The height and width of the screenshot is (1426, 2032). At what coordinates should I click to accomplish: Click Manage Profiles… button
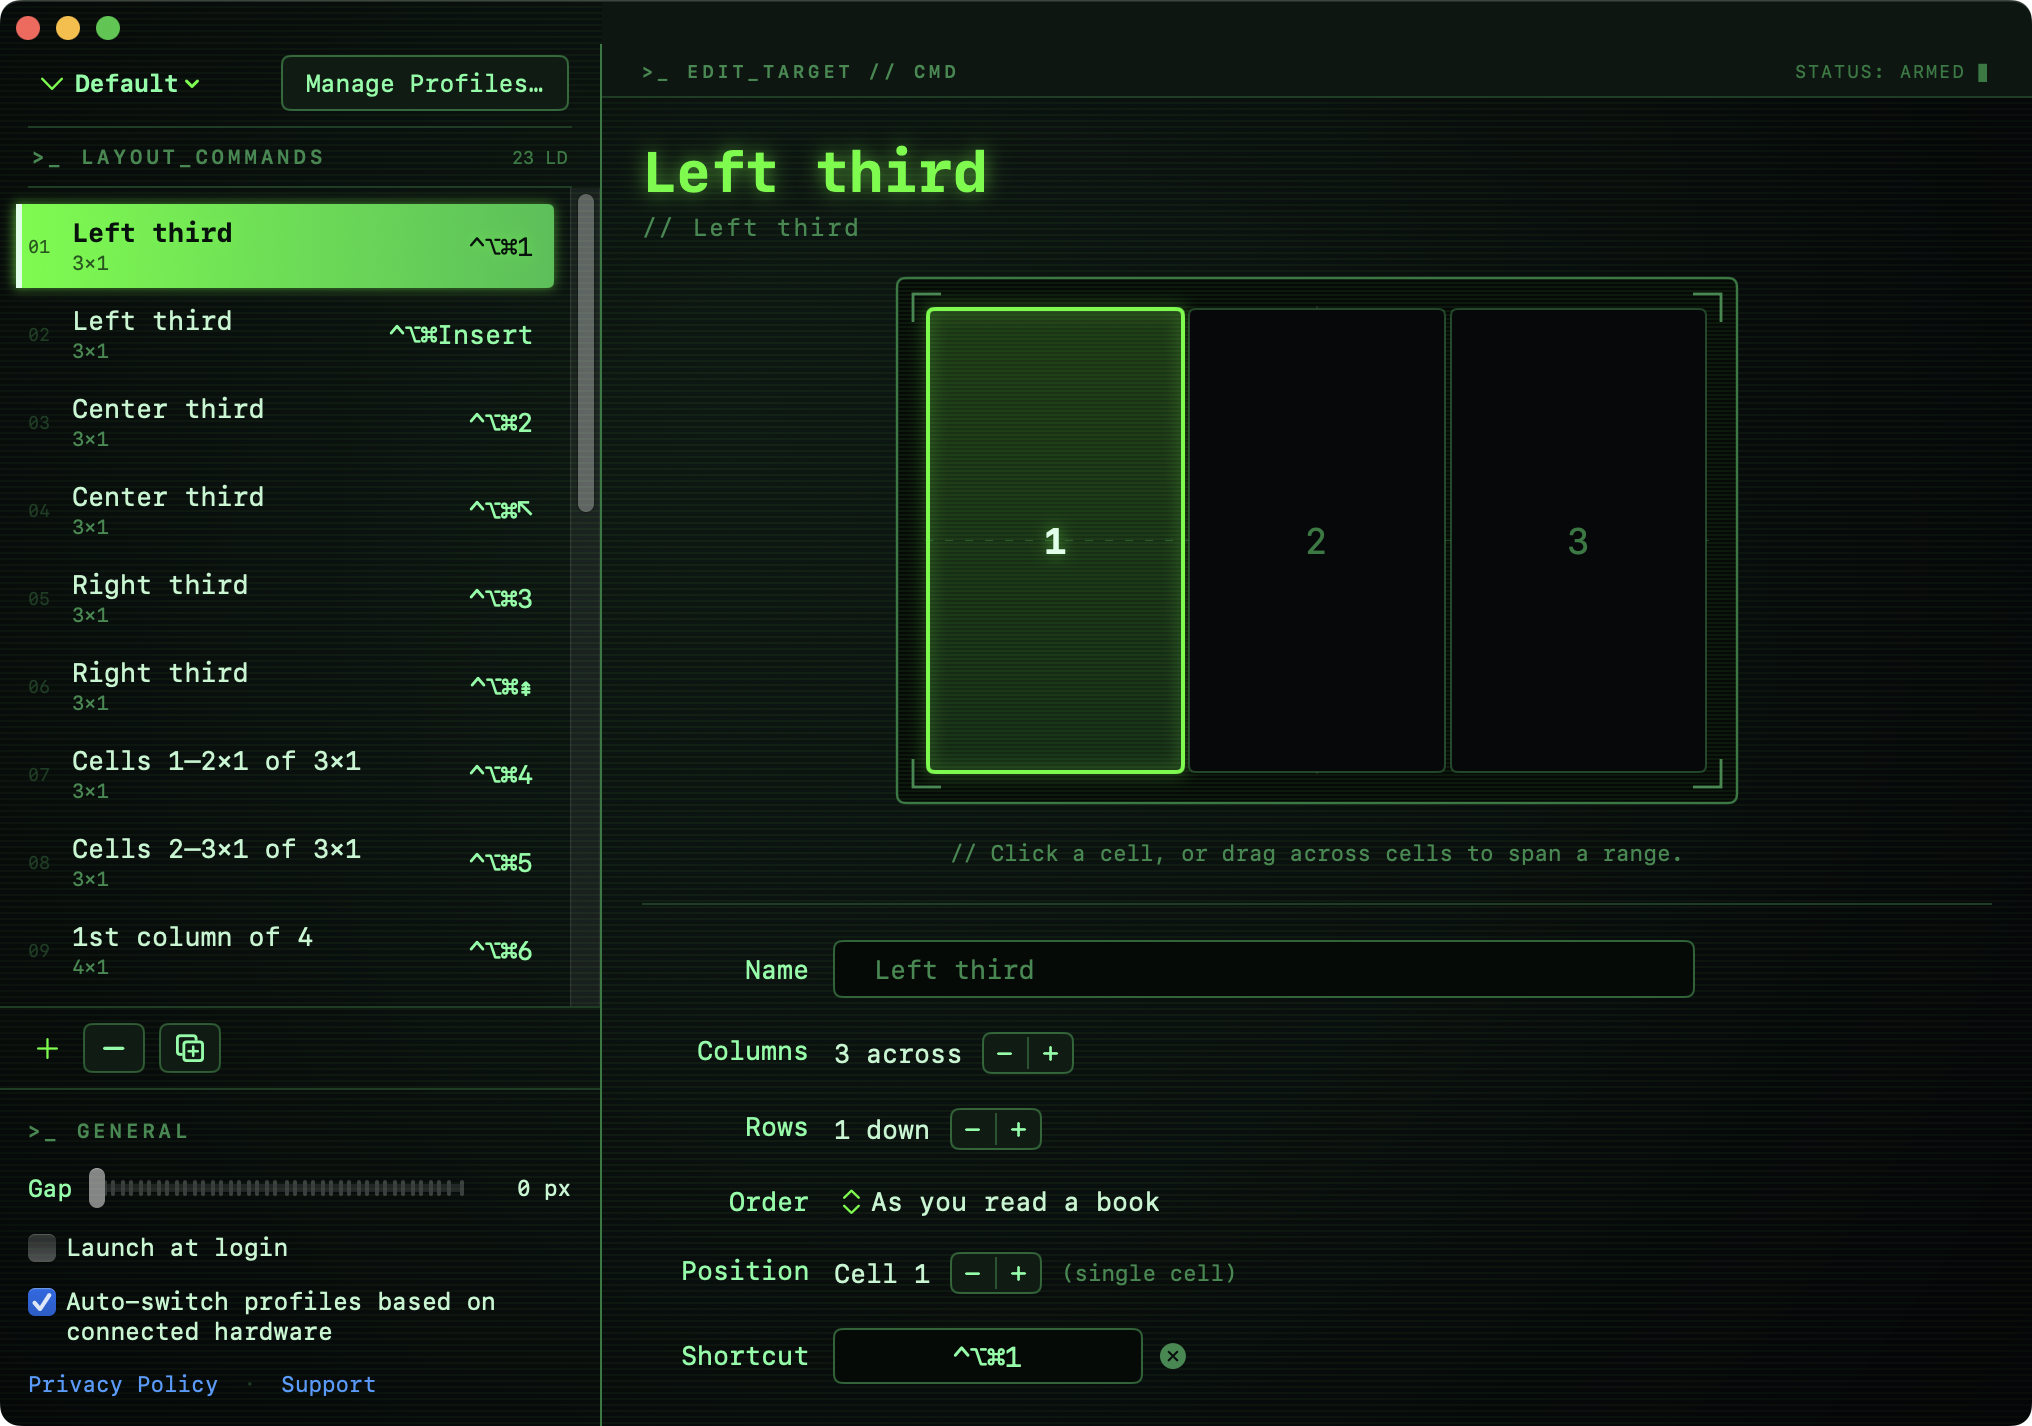(x=425, y=83)
